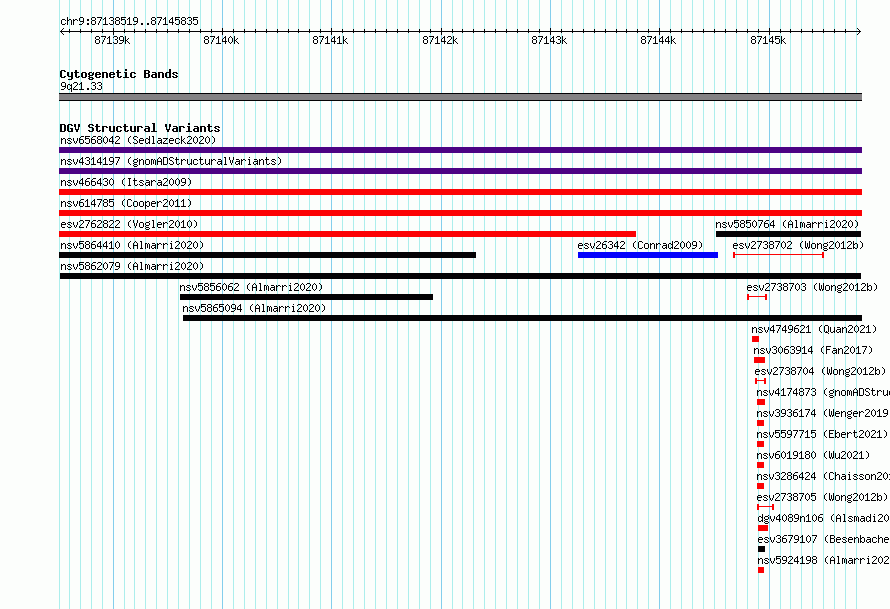
Task: Open nsv3286424 (Chaisson) variant label
Action: (823, 476)
